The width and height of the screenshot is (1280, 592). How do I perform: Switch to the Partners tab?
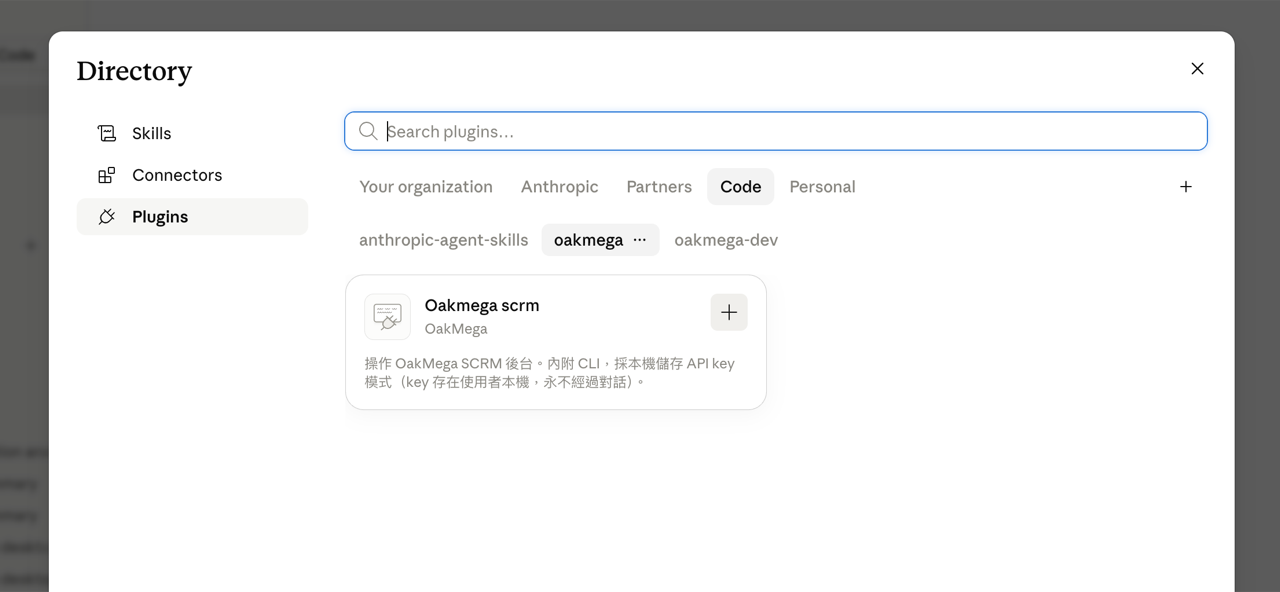coord(659,187)
